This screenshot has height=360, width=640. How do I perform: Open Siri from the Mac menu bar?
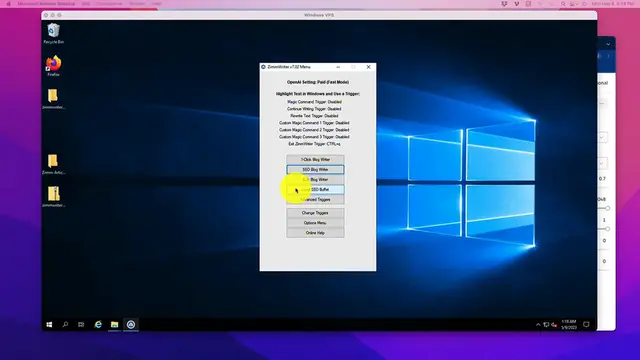click(584, 4)
